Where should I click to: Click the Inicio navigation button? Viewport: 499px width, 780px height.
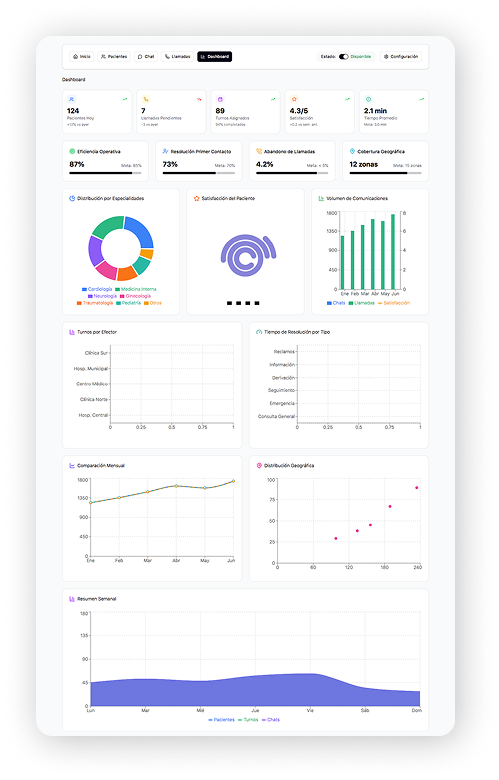tap(82, 57)
